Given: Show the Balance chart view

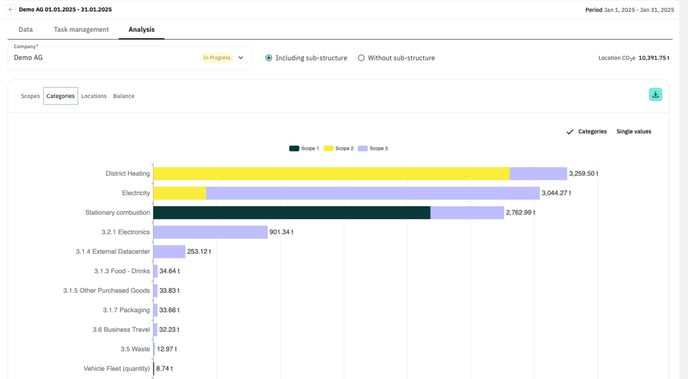Looking at the screenshot, I should [124, 96].
